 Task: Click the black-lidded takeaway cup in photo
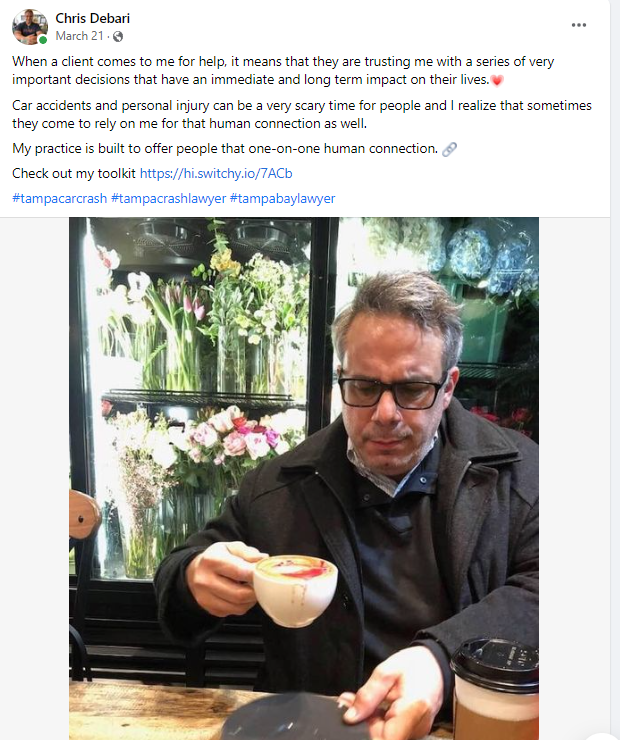click(x=494, y=689)
